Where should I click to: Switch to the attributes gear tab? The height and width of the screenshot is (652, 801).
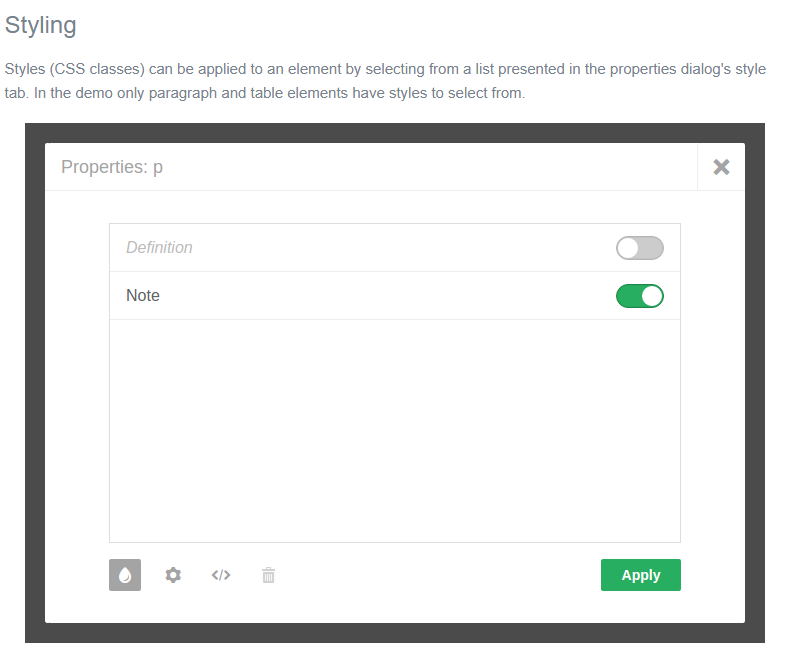[173, 575]
